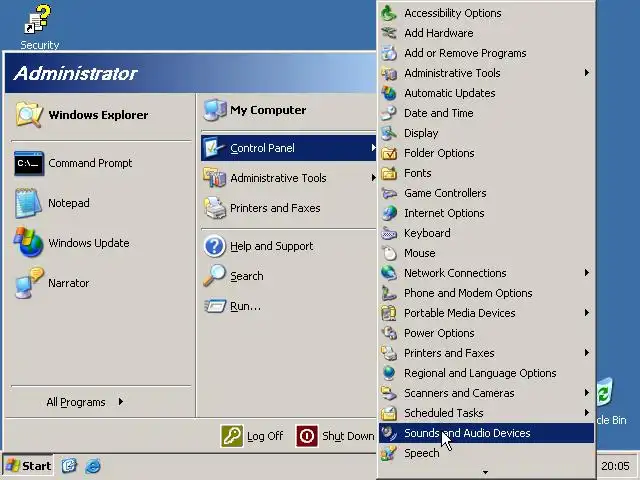Click the Internet Explorer quick launch icon
Viewport: 640px width, 480px height.
93,466
